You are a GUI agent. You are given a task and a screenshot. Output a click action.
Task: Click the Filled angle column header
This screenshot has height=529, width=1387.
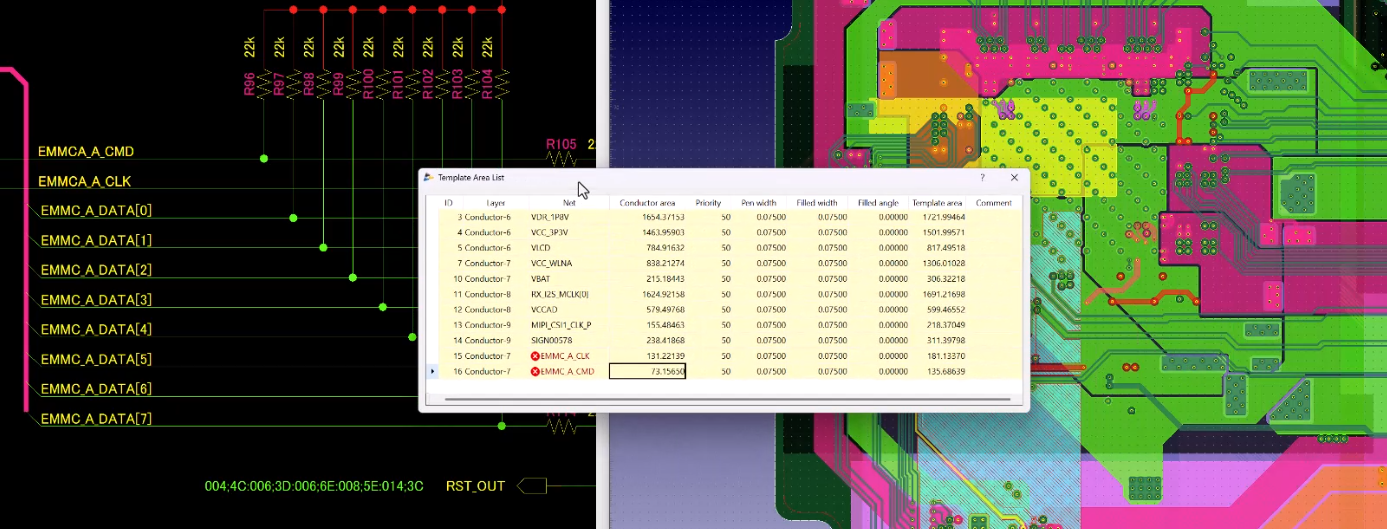coord(878,203)
